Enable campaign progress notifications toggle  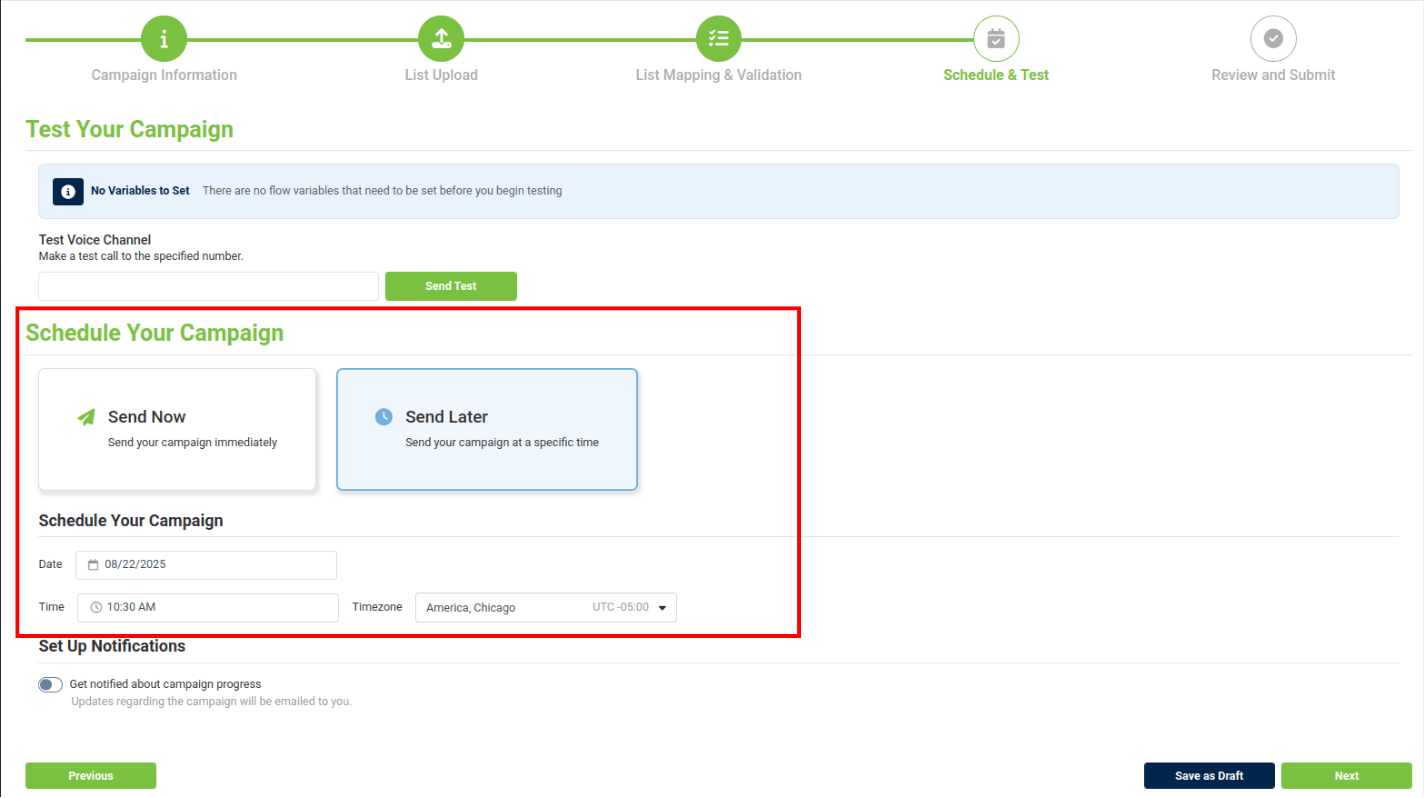click(51, 685)
